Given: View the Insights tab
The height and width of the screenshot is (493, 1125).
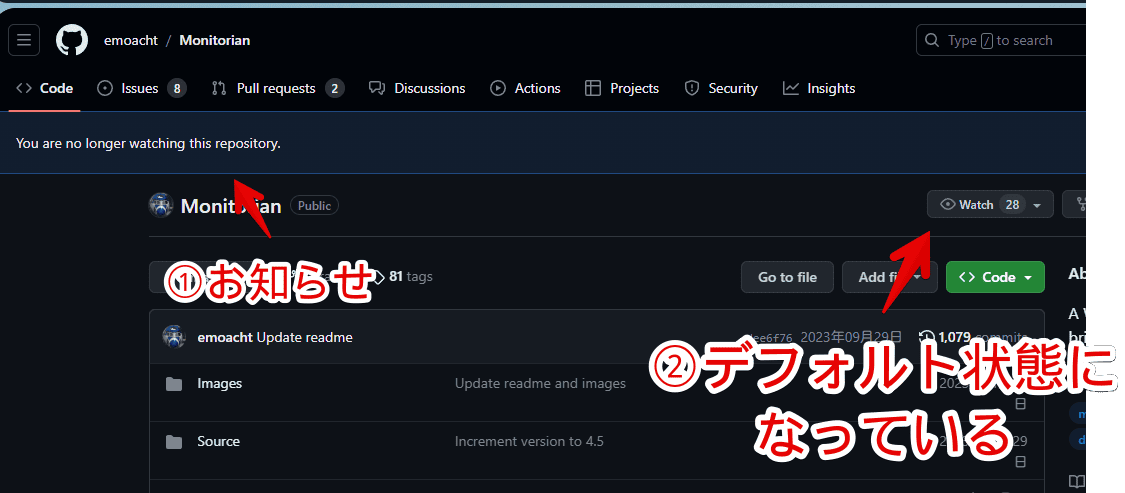Looking at the screenshot, I should (x=819, y=88).
